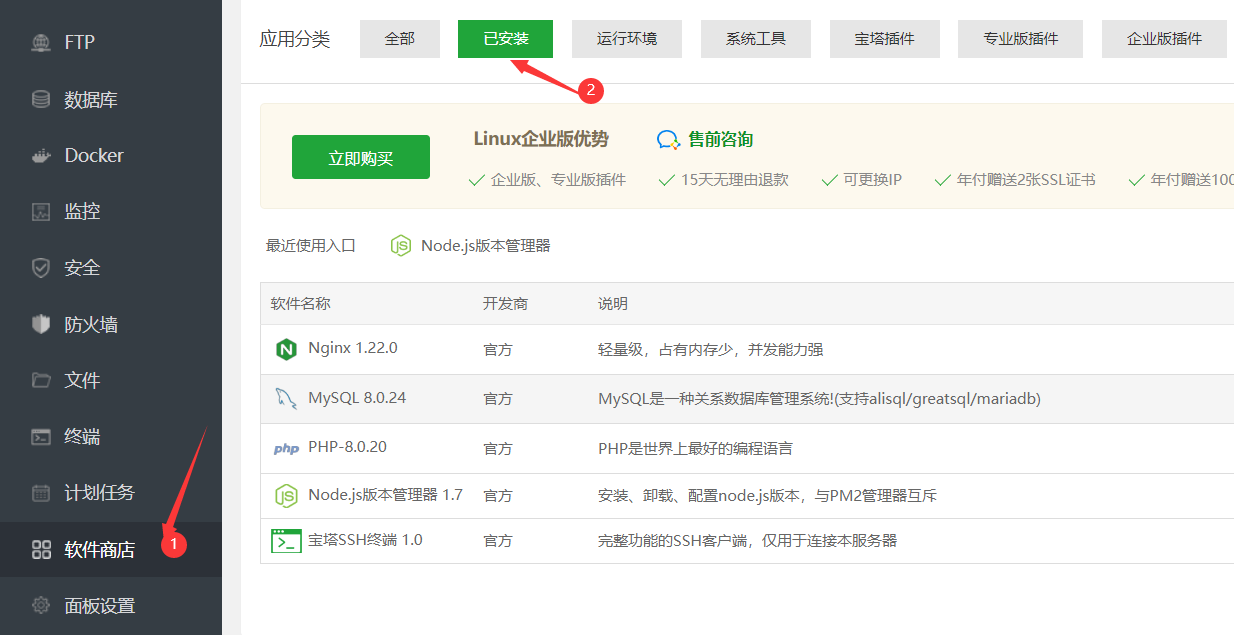Click the 年付赠送2张SSL证书 advantage text
Screen dimensions: 1234x635
pos(1026,180)
